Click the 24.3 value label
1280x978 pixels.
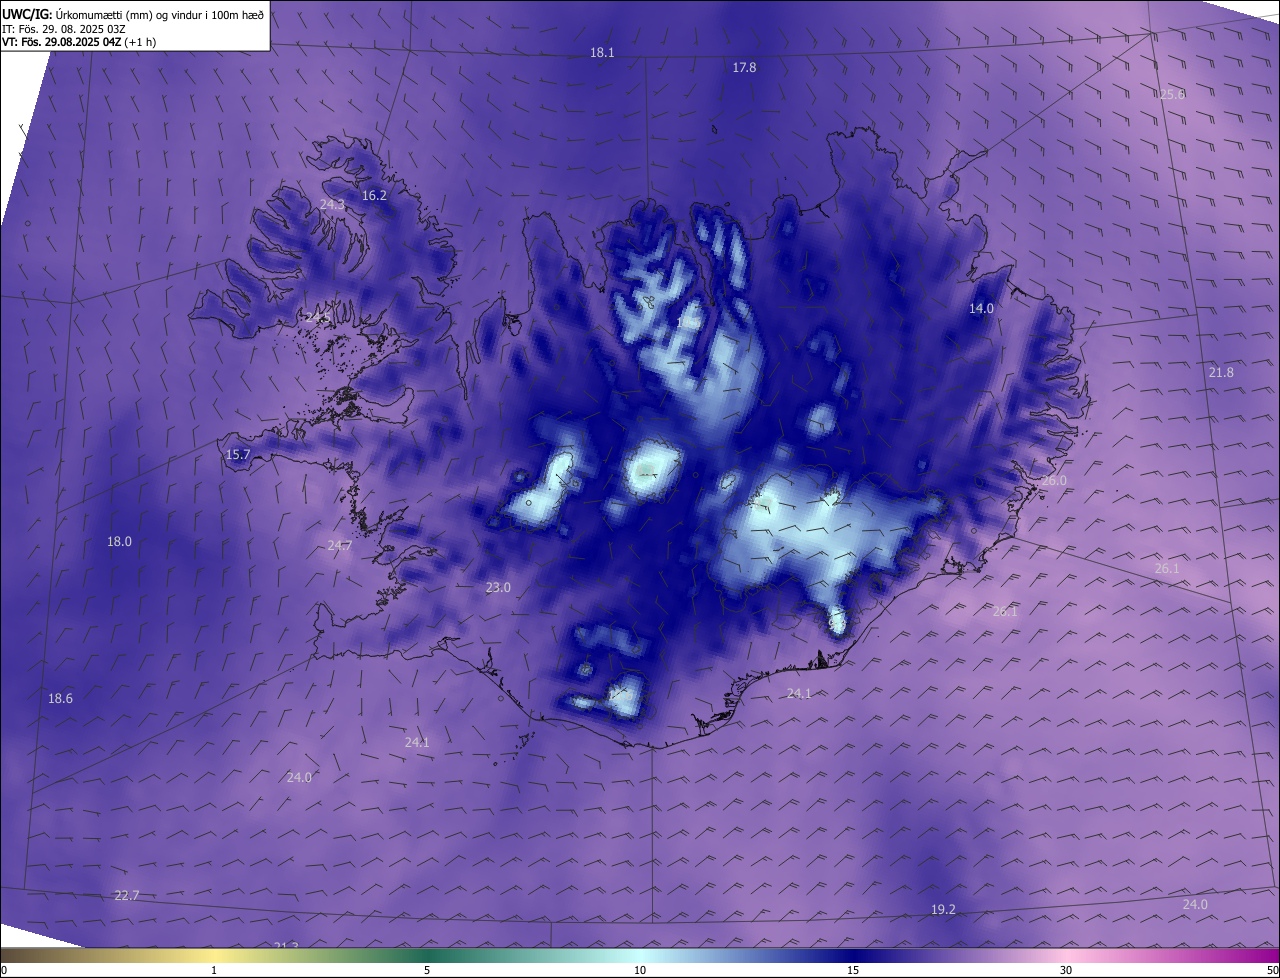point(332,205)
